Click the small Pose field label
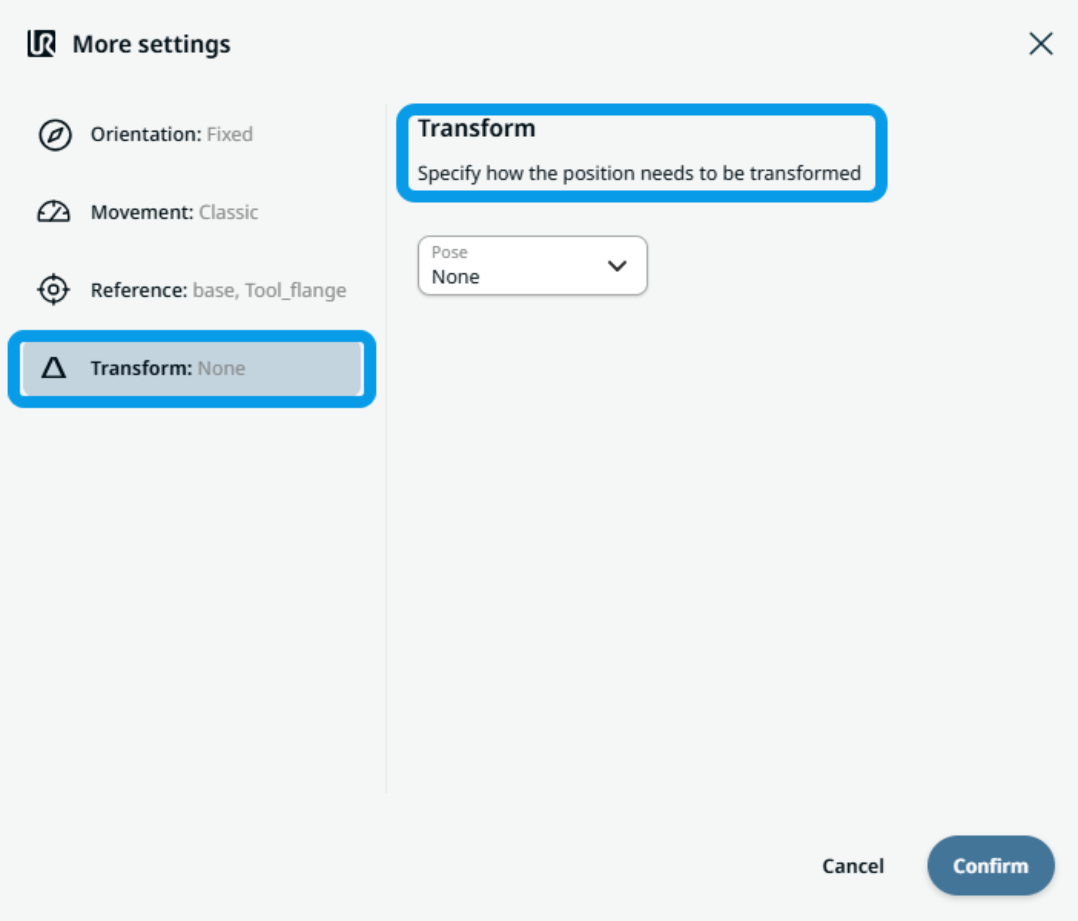The image size is (1078, 921). coord(450,252)
